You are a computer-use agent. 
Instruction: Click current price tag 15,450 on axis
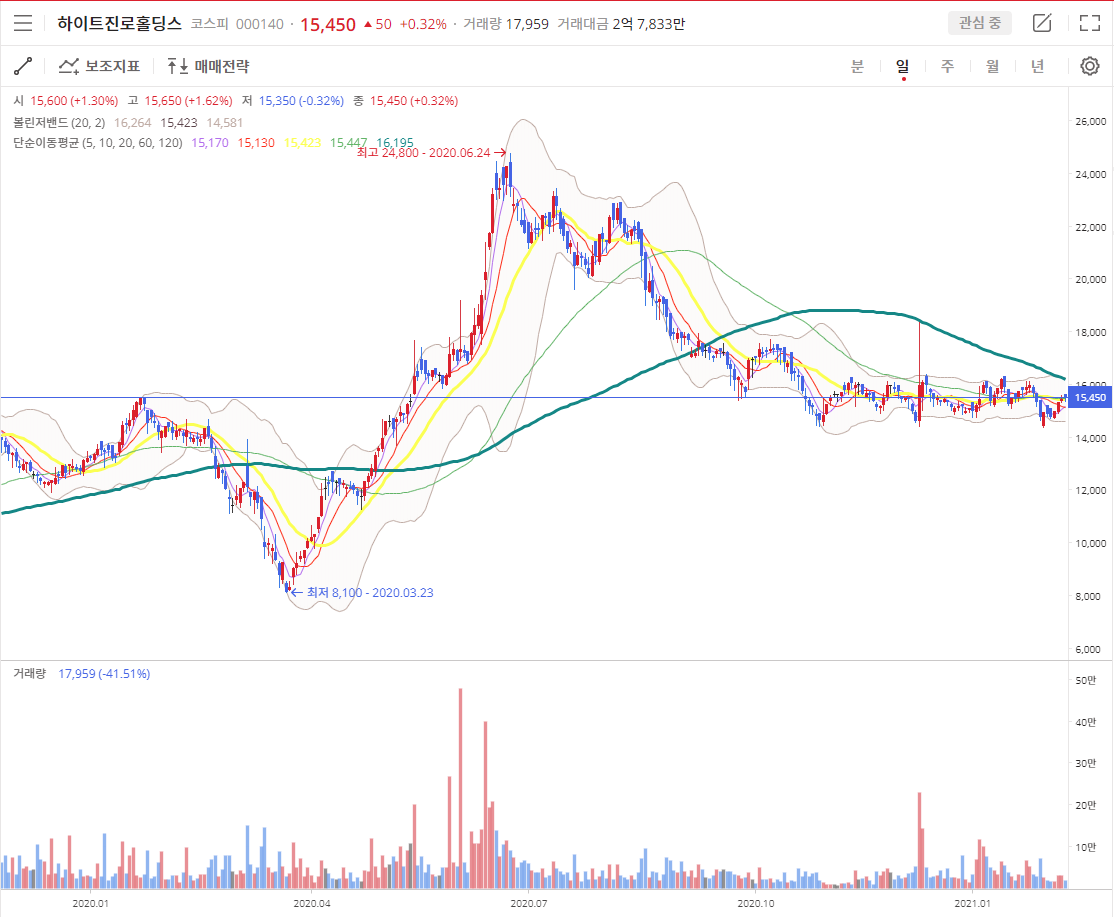[1090, 398]
